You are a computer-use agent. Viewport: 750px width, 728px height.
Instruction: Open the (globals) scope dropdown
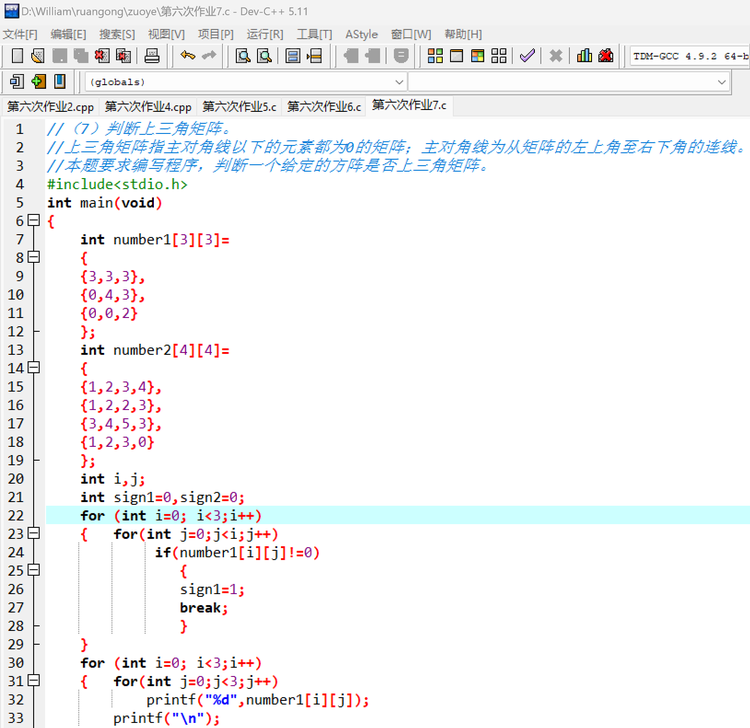[x=246, y=82]
